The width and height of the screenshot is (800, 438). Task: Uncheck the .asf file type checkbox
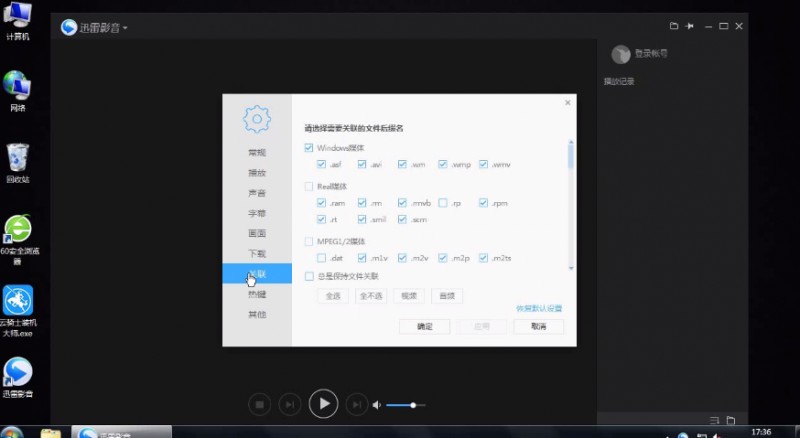321,164
